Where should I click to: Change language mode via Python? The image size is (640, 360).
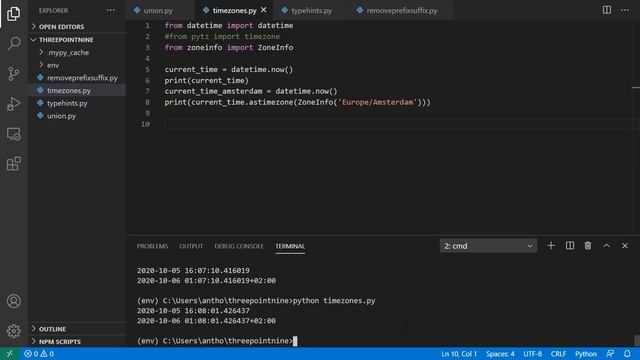pyautogui.click(x=586, y=353)
